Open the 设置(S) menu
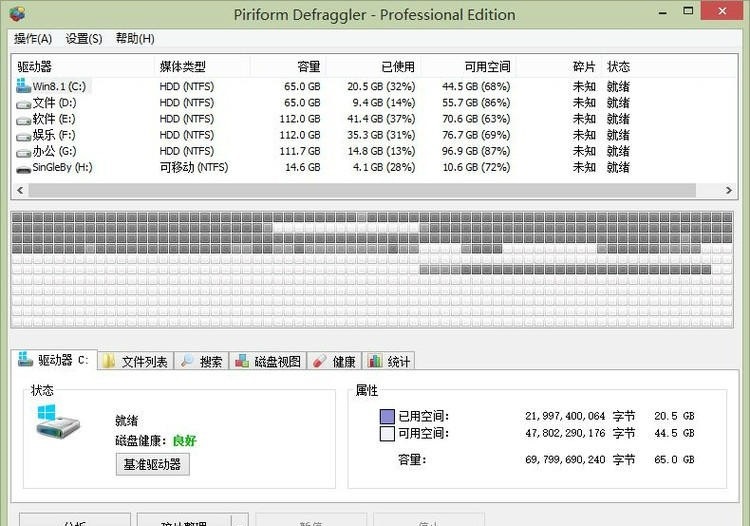The width and height of the screenshot is (750, 526). [x=84, y=39]
